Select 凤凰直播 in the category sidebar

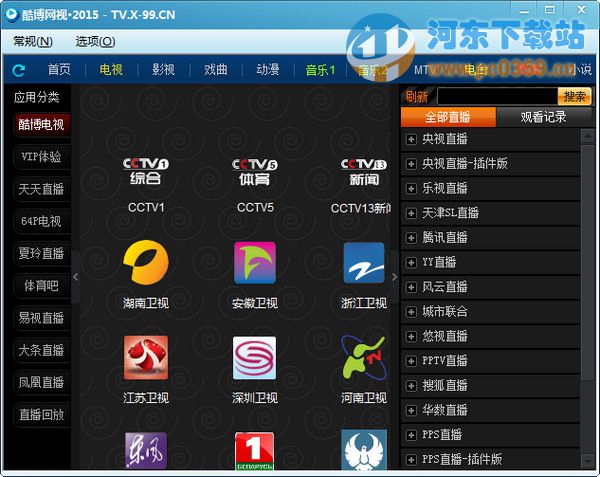coord(41,382)
